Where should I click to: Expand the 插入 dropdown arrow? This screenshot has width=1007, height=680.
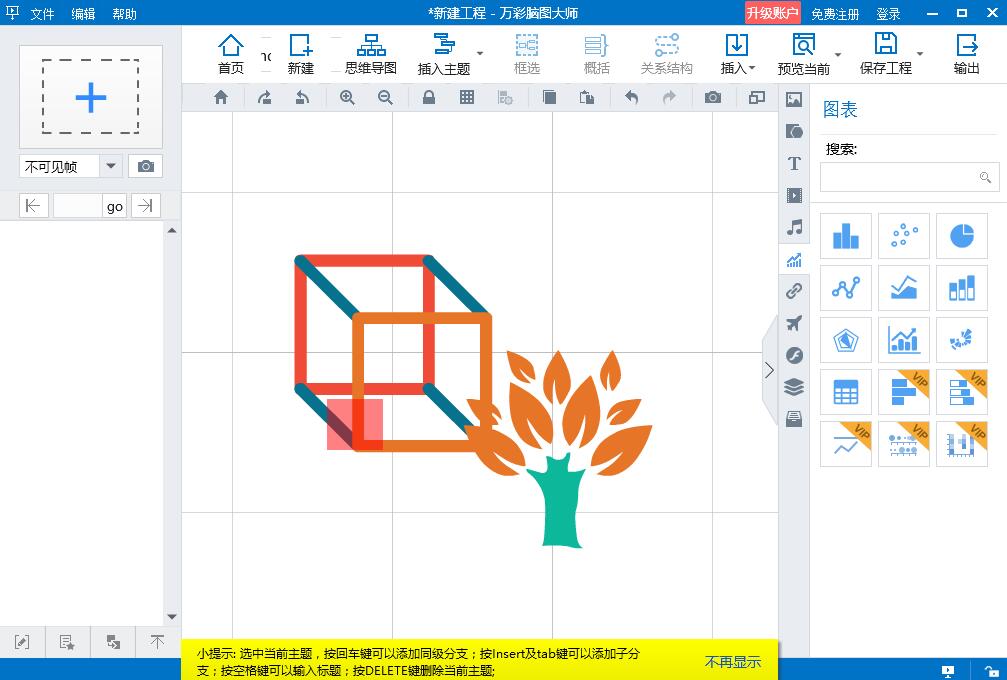752,69
